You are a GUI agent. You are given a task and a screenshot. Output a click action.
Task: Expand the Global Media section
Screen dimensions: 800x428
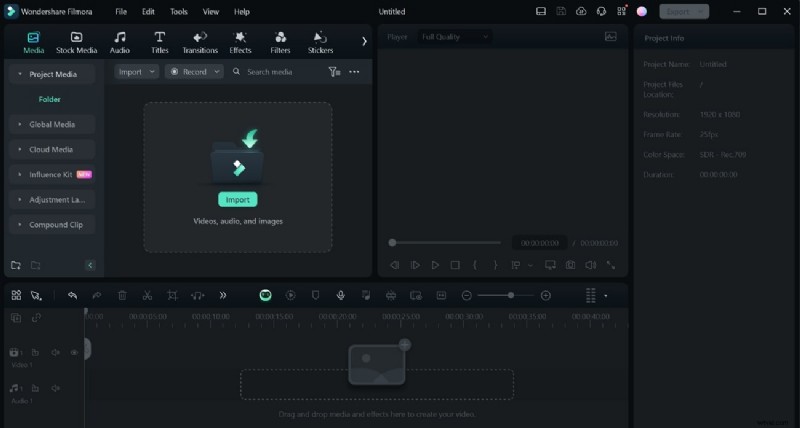click(x=52, y=124)
